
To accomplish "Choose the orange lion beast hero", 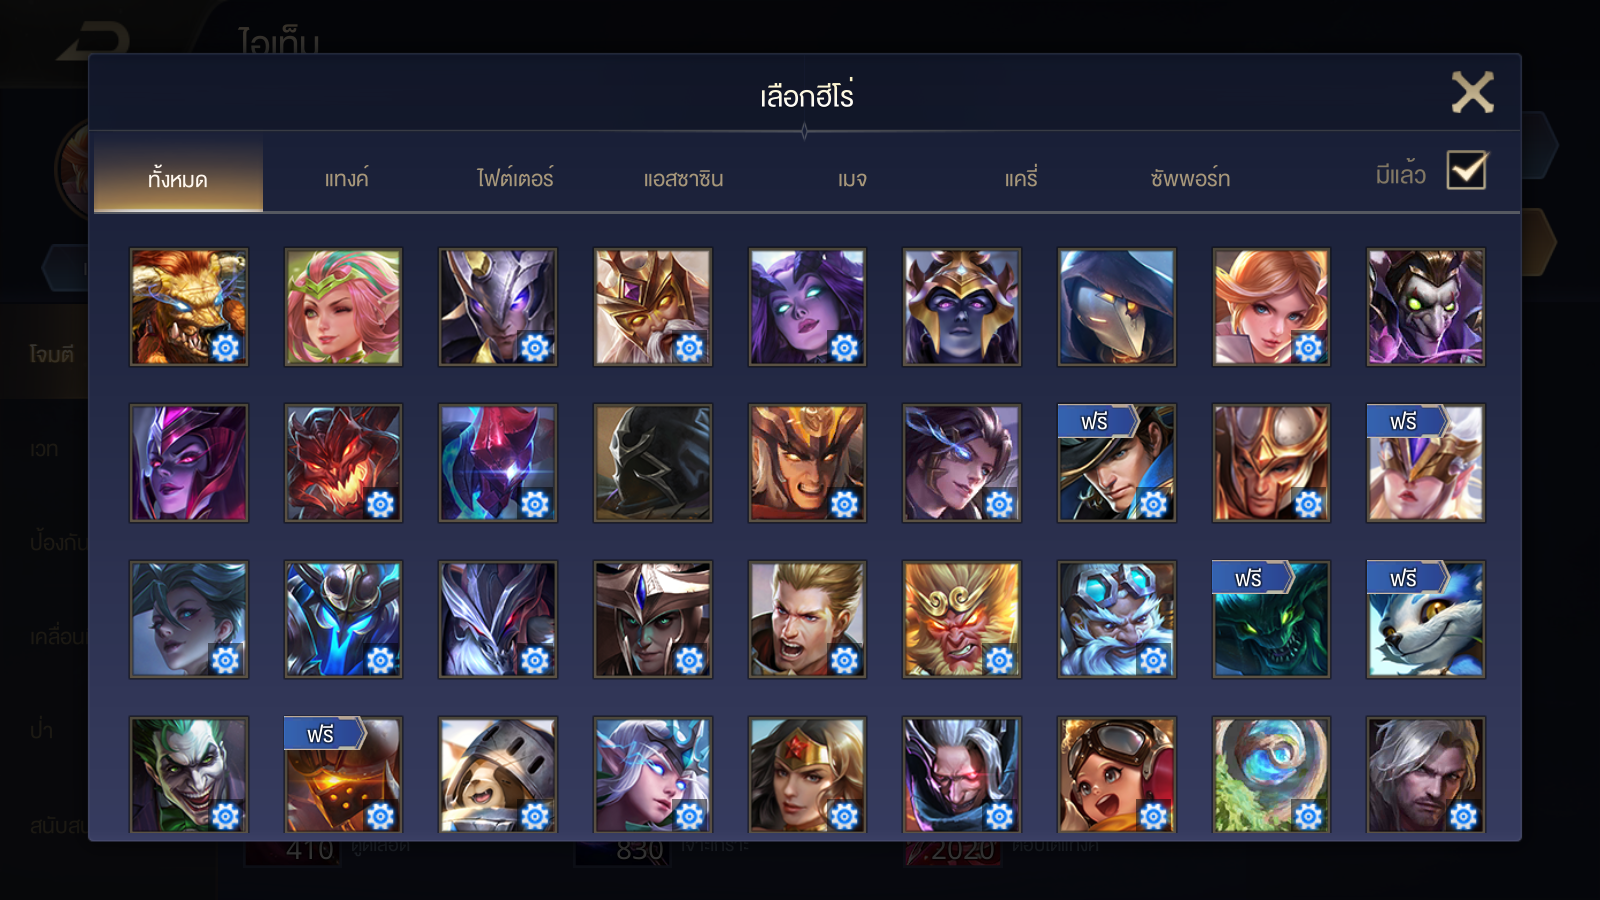I will coord(188,307).
